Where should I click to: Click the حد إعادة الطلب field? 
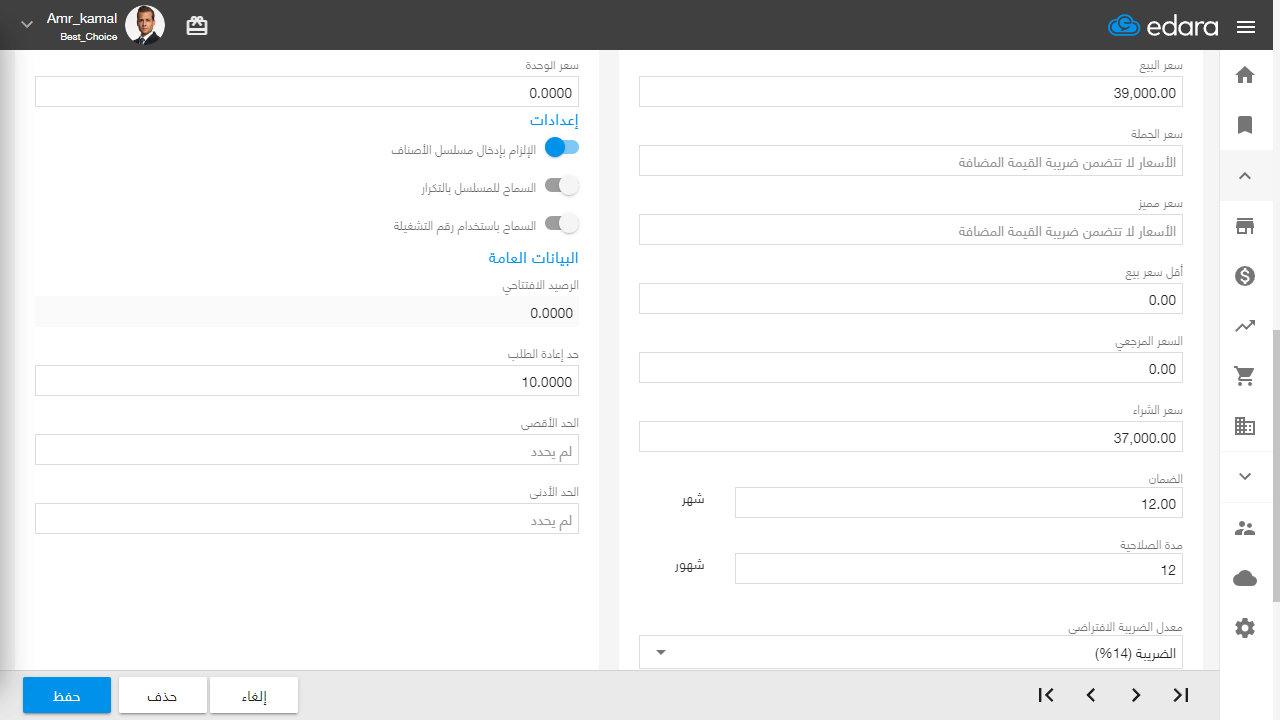pyautogui.click(x=307, y=381)
